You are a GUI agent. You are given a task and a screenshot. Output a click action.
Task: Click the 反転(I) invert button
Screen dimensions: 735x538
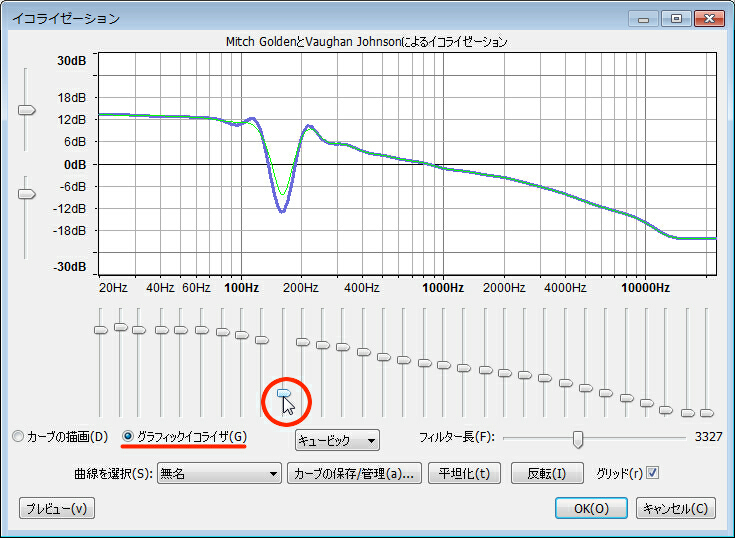click(x=547, y=473)
